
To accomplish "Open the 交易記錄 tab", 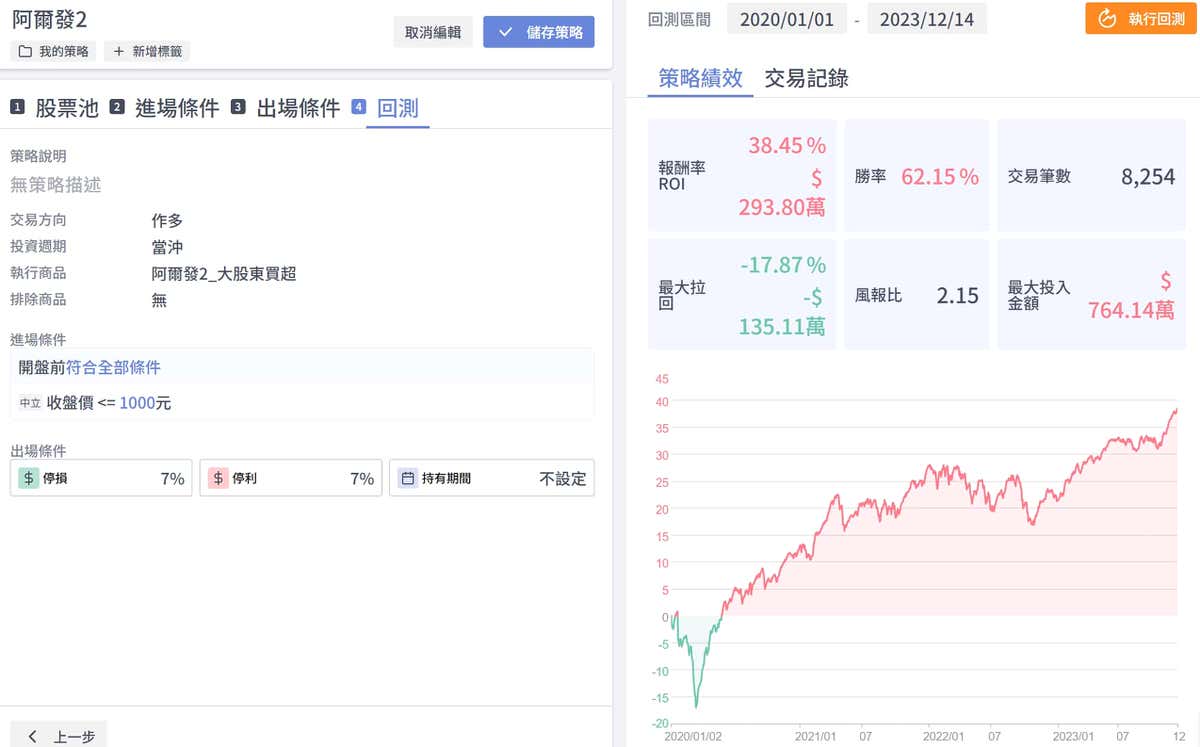I will [x=806, y=78].
